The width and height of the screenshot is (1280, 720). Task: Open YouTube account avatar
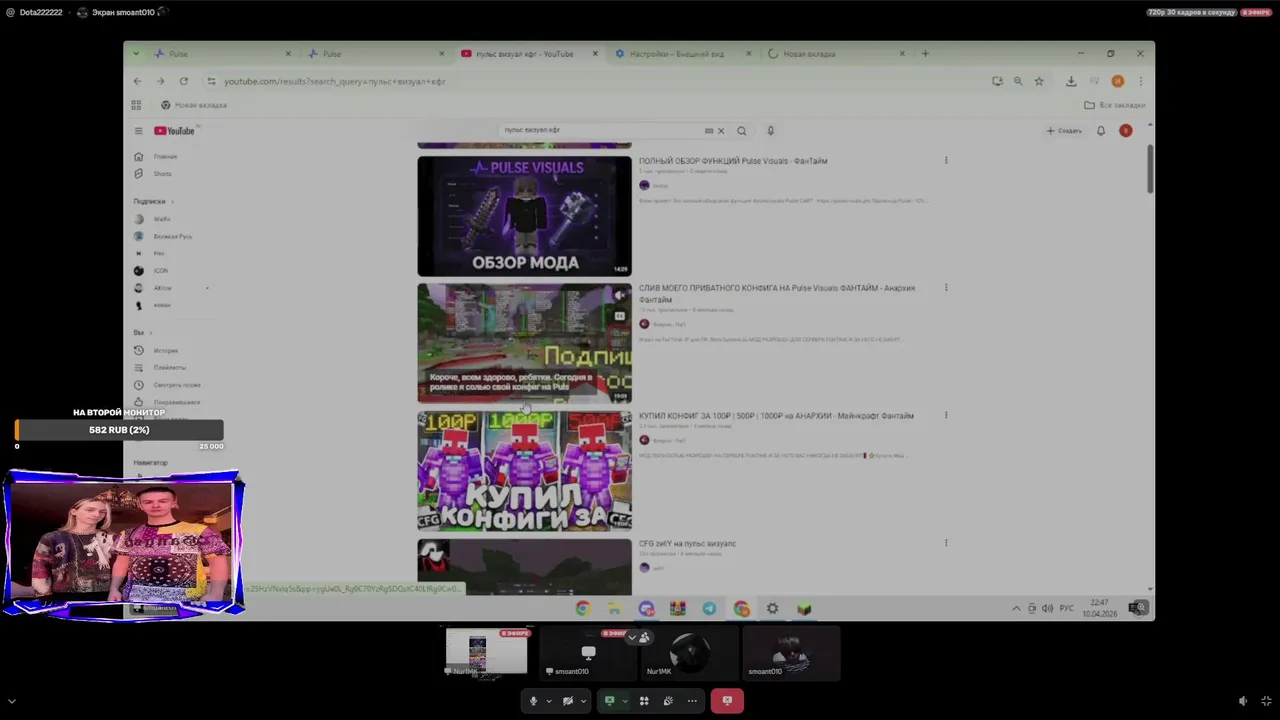1126,131
